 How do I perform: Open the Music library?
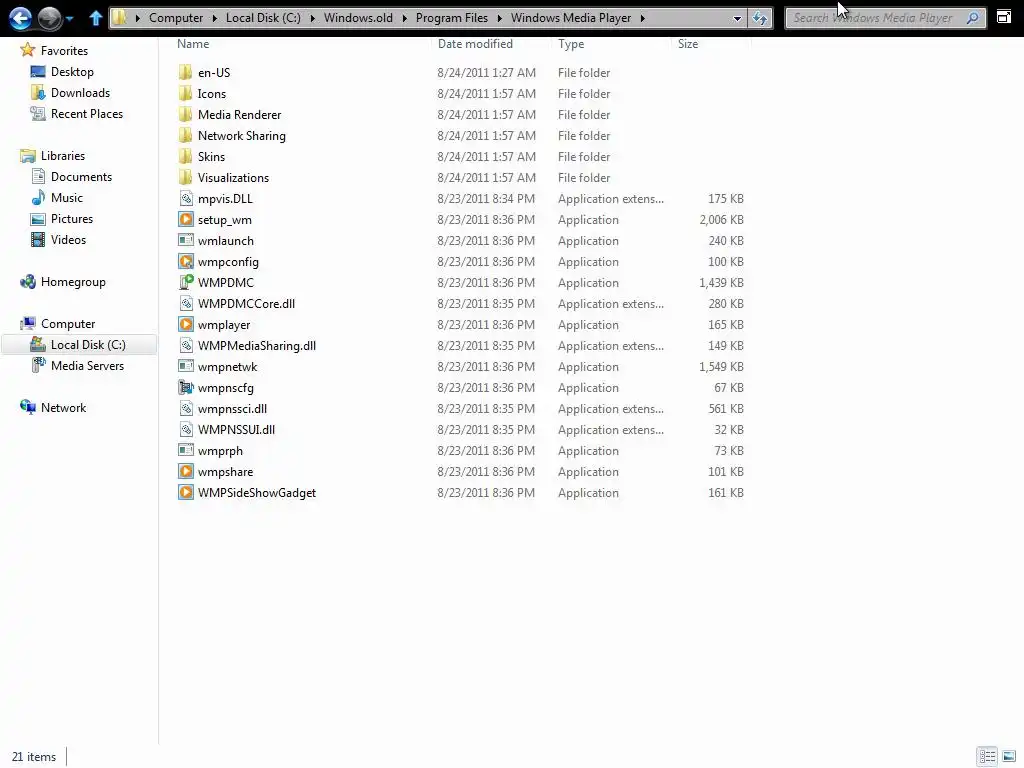(67, 198)
